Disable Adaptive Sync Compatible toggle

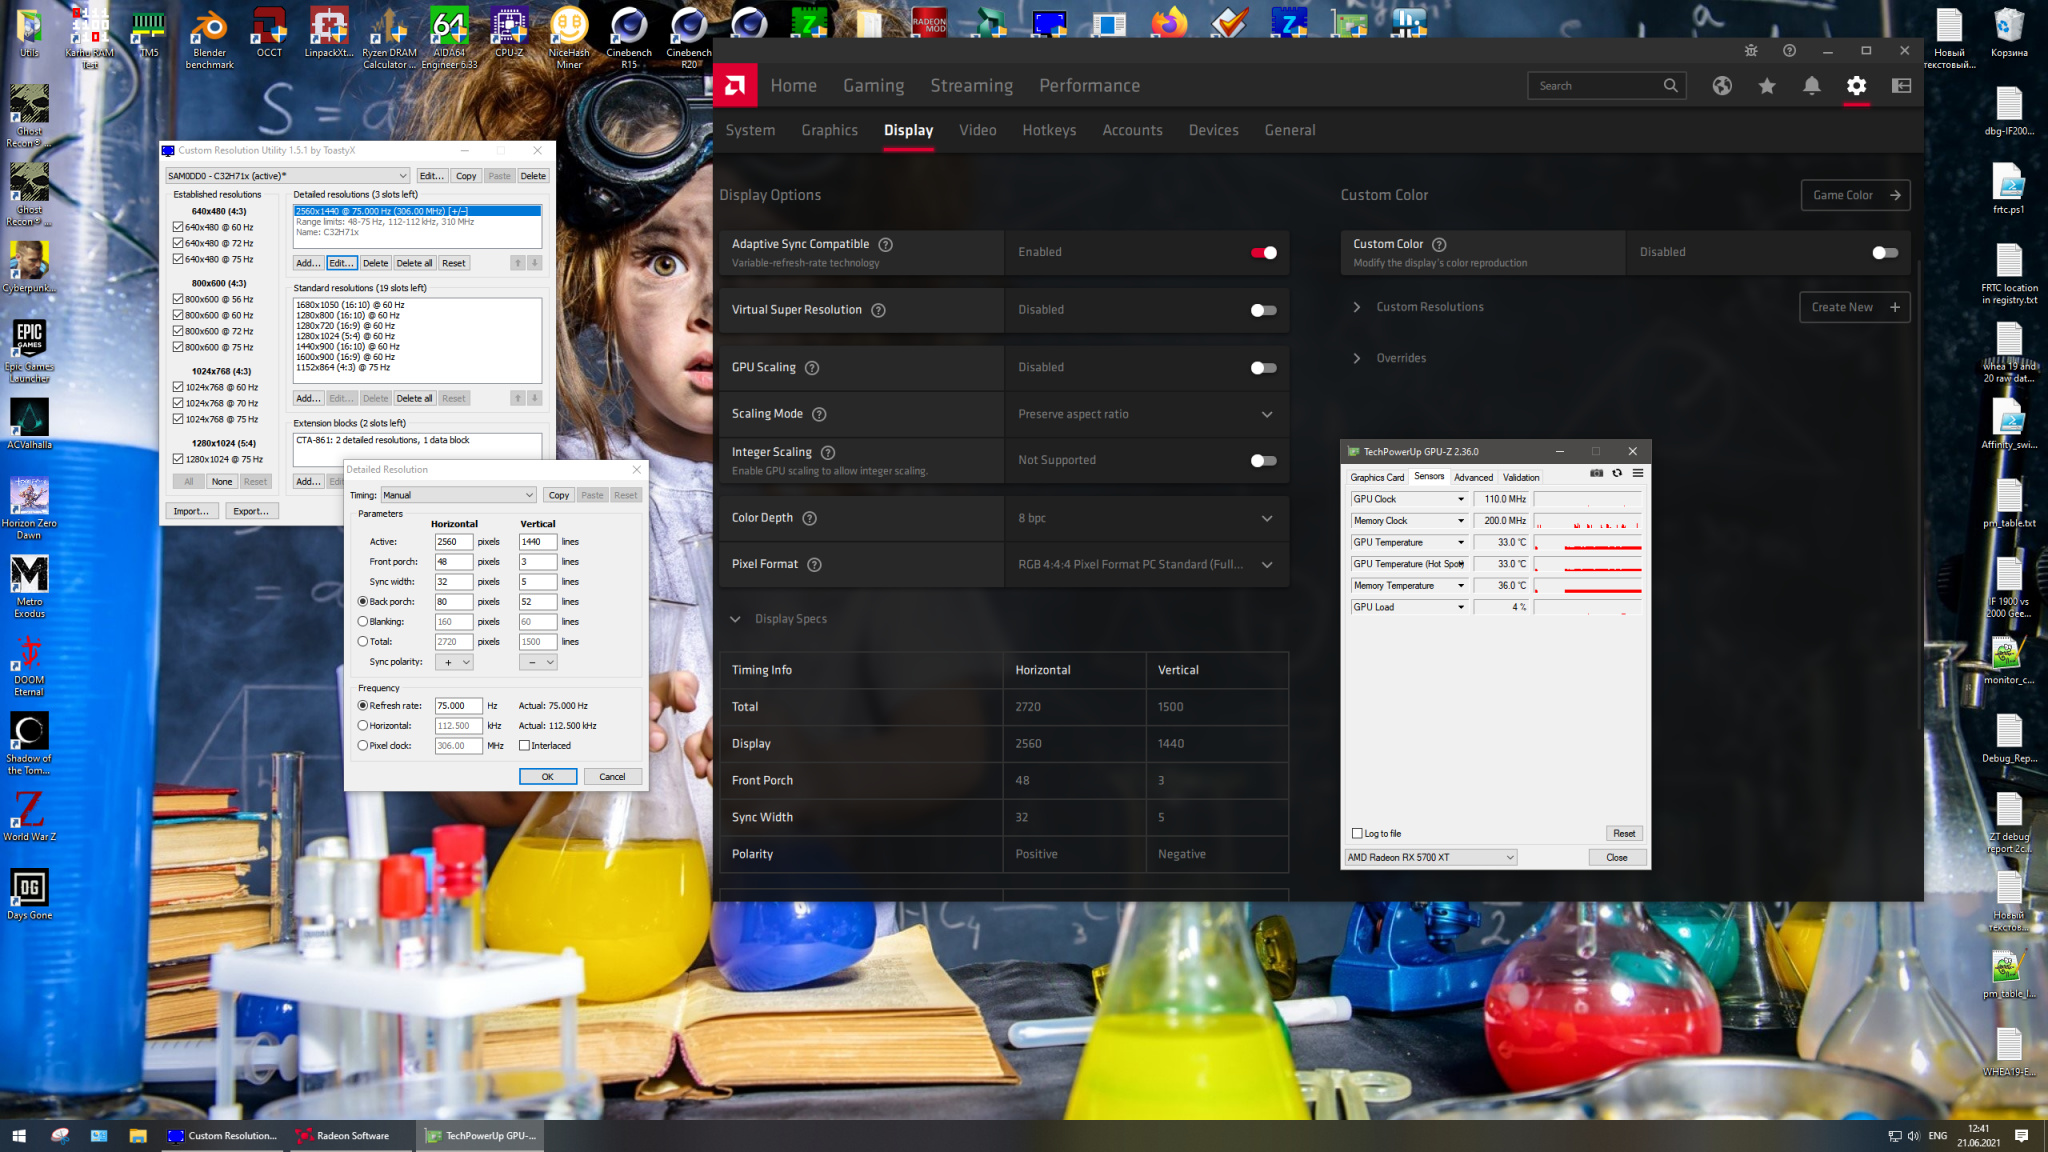click(x=1263, y=252)
